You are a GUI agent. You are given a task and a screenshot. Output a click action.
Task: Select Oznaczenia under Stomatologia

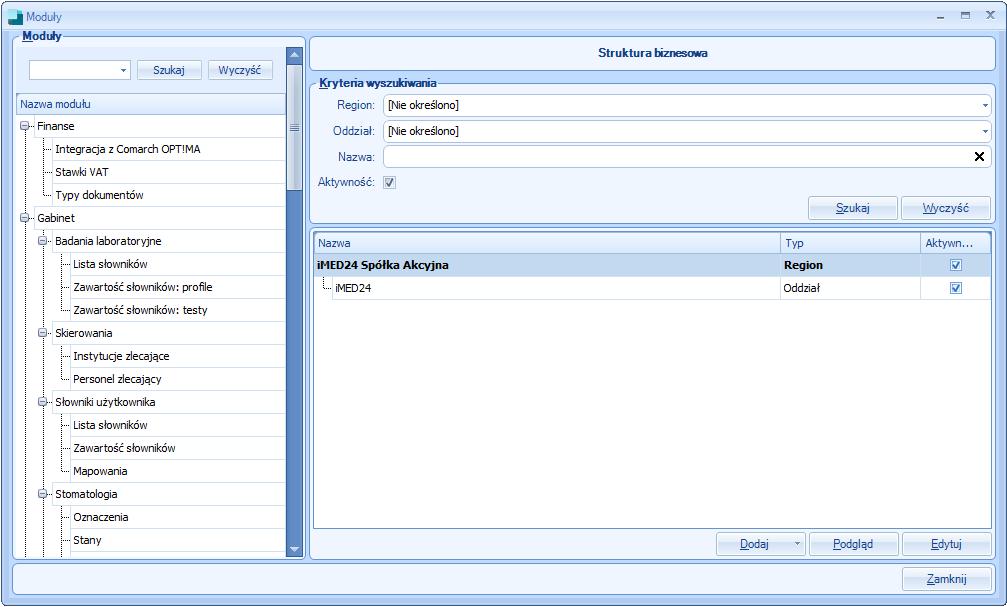pyautogui.click(x=101, y=517)
